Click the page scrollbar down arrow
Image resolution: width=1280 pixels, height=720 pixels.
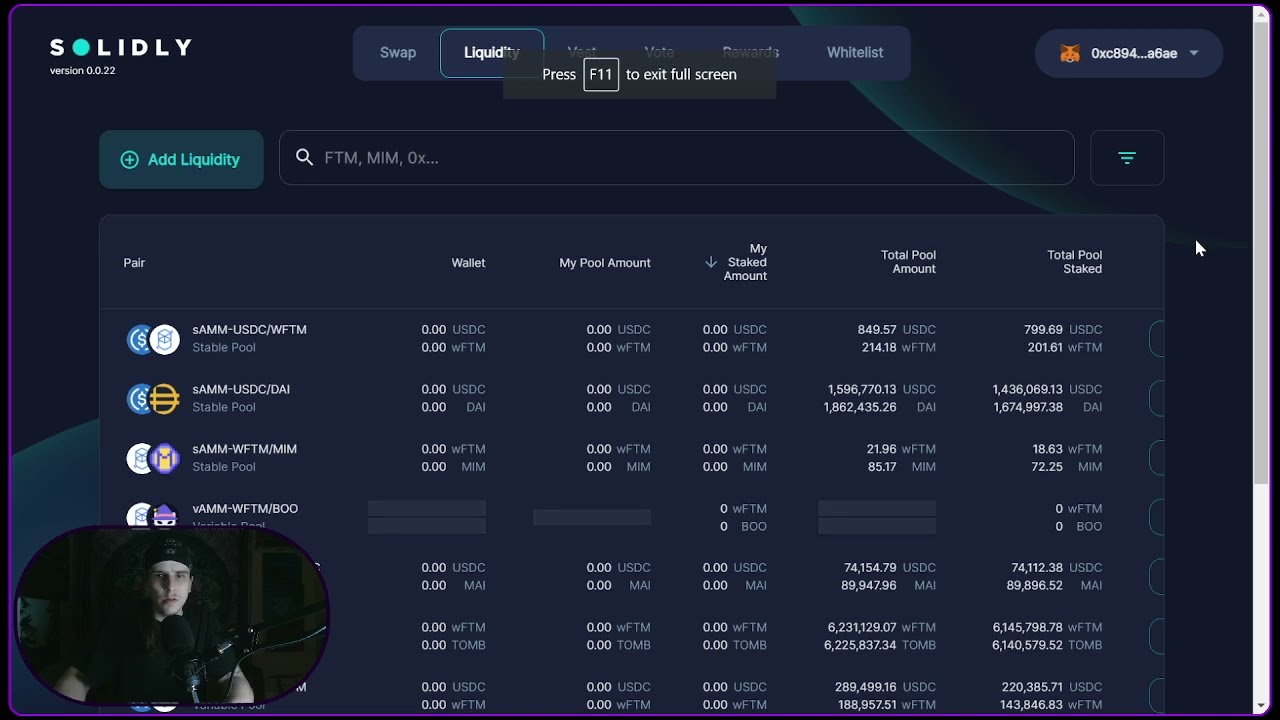point(1262,707)
